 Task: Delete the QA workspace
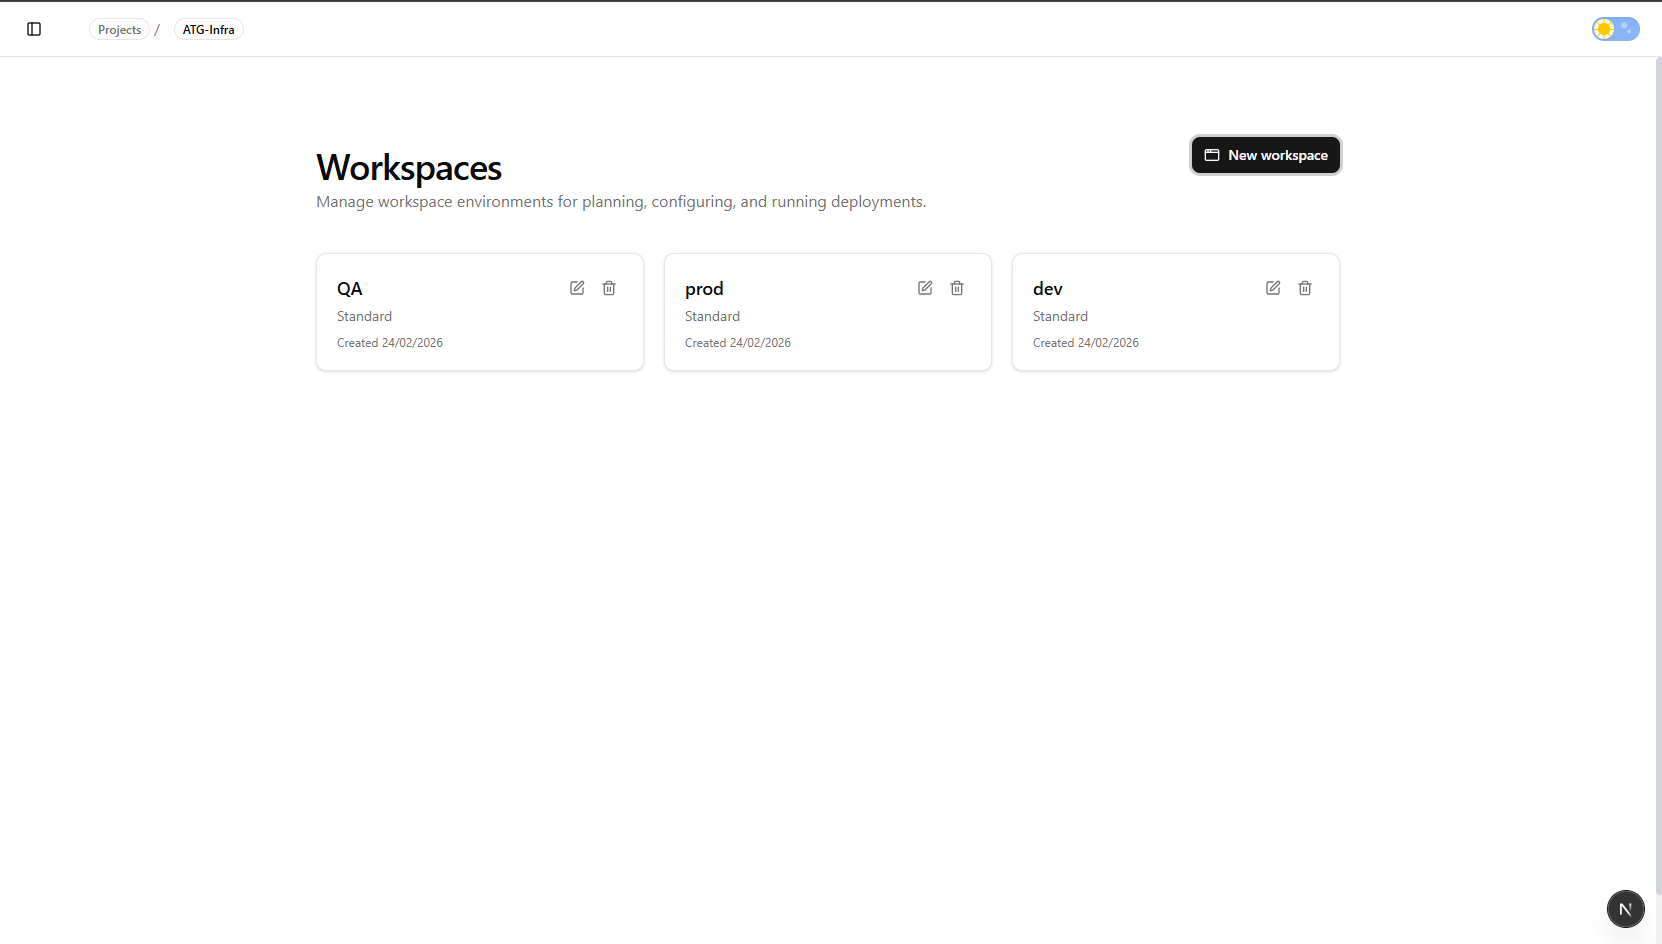coord(609,288)
